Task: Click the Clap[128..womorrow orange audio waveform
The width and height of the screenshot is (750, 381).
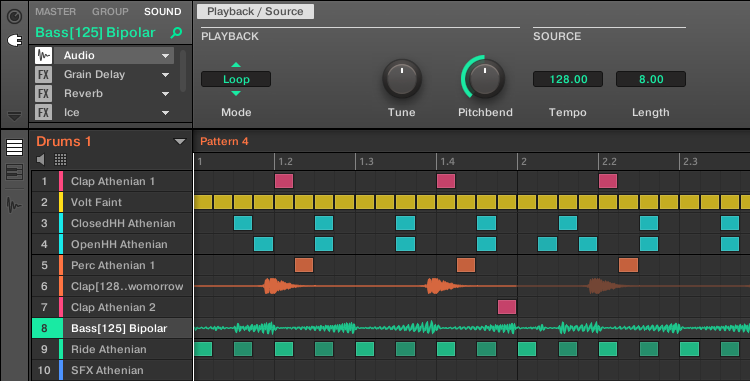Action: coord(472,286)
